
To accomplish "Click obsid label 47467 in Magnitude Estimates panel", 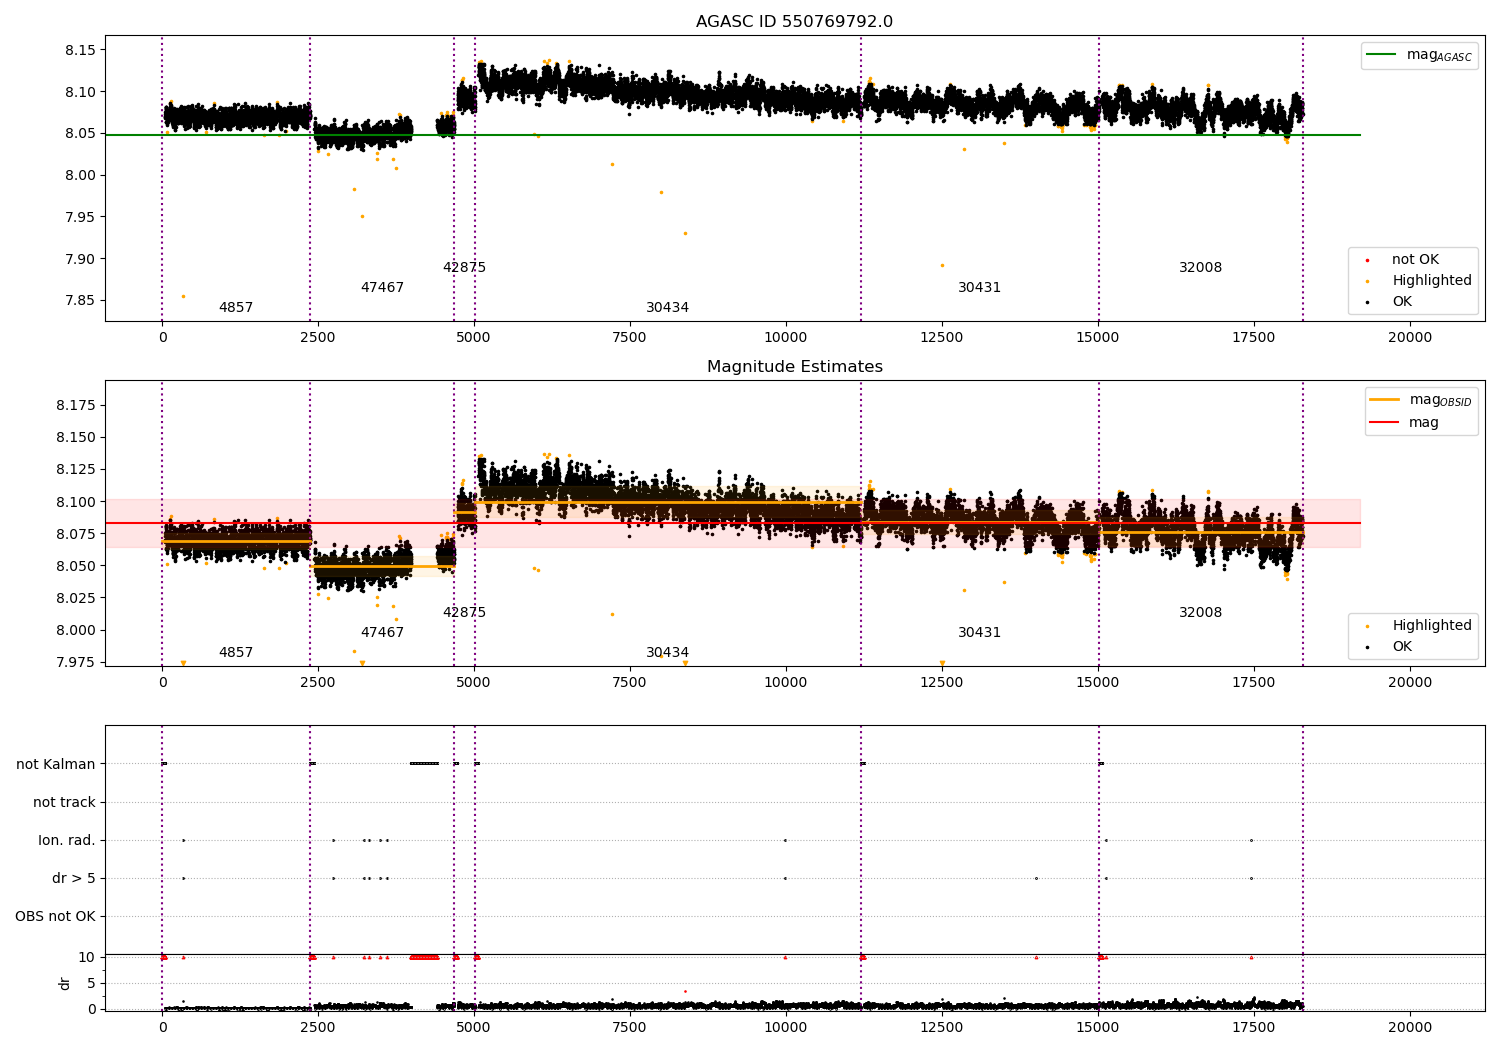I will click(x=382, y=633).
